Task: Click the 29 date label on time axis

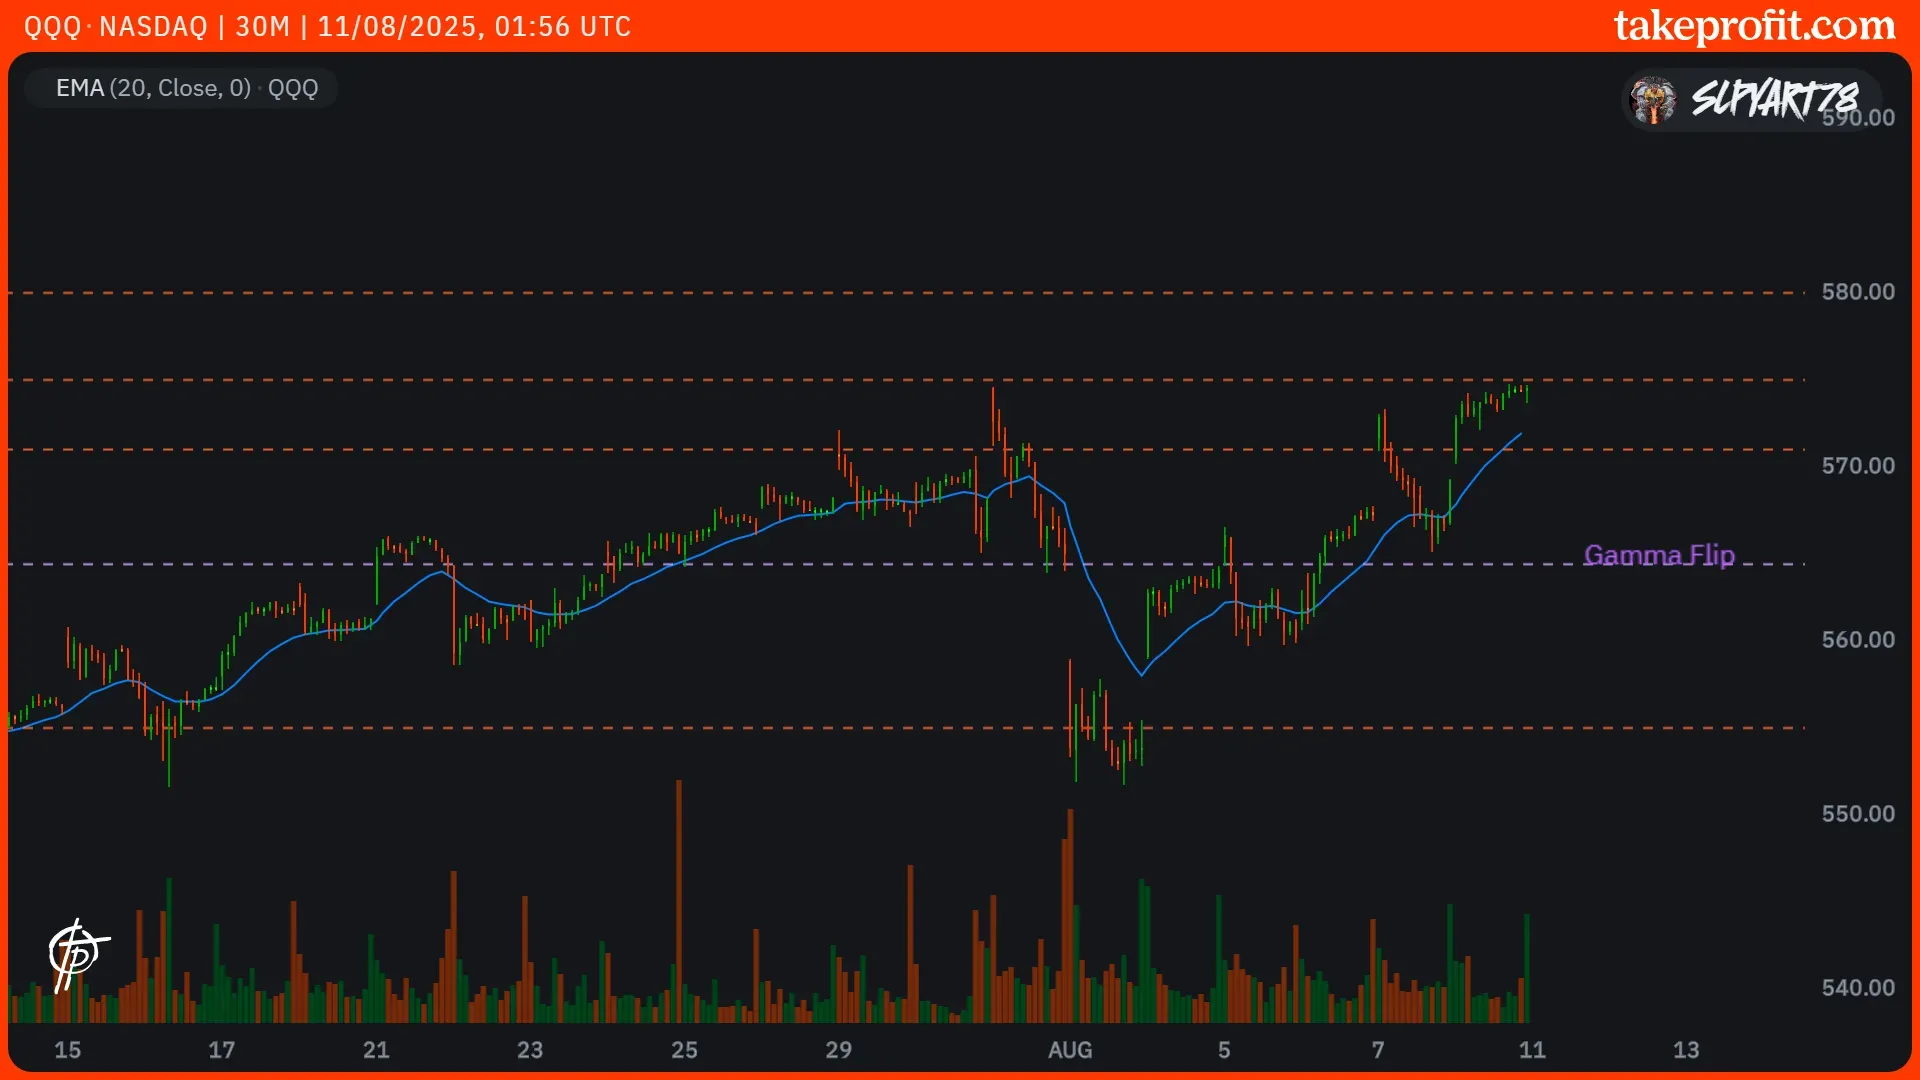Action: (838, 1050)
